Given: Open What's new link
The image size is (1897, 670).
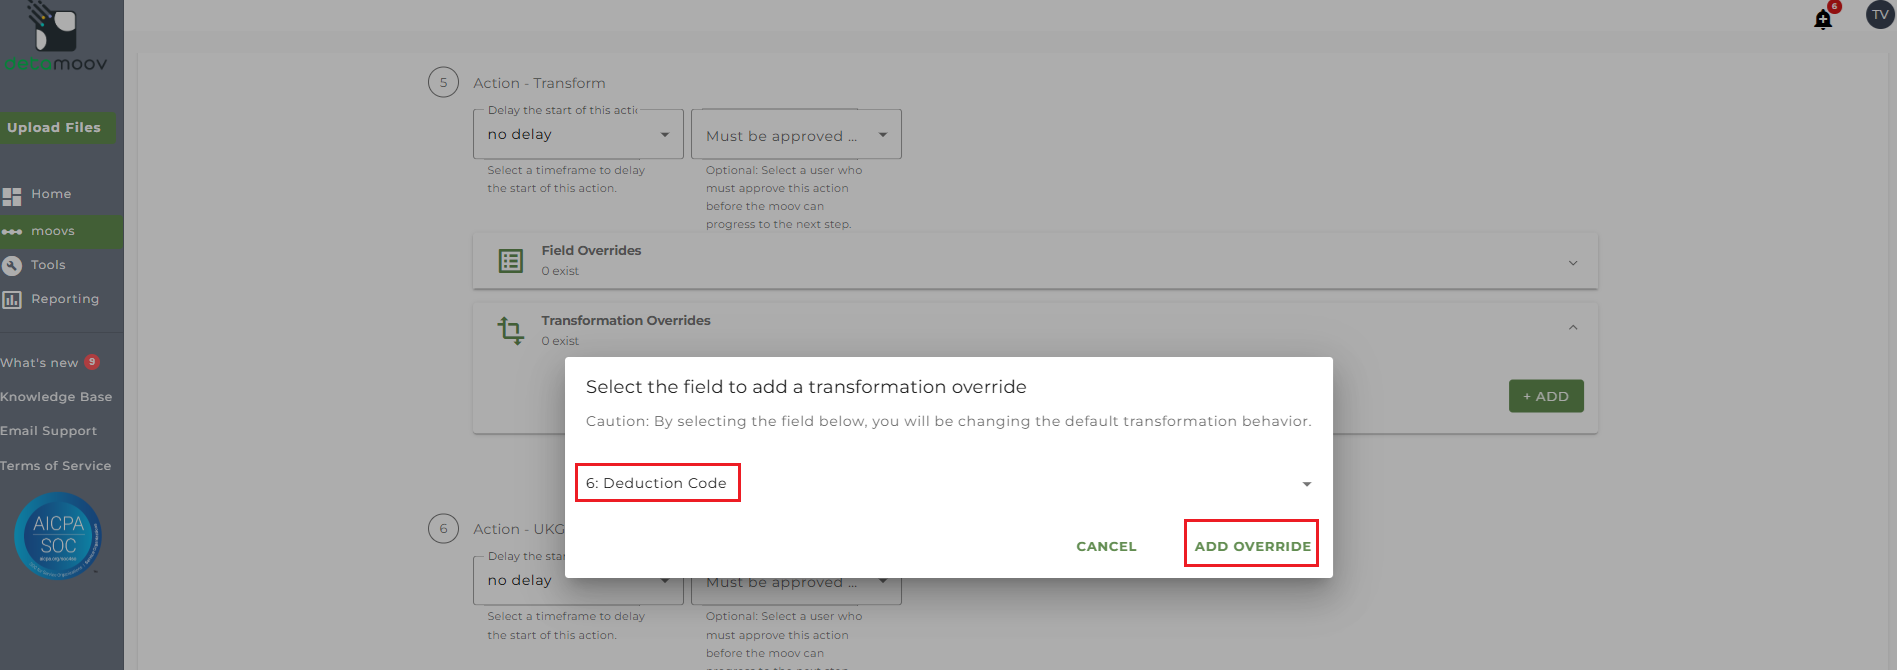Looking at the screenshot, I should coord(39,363).
